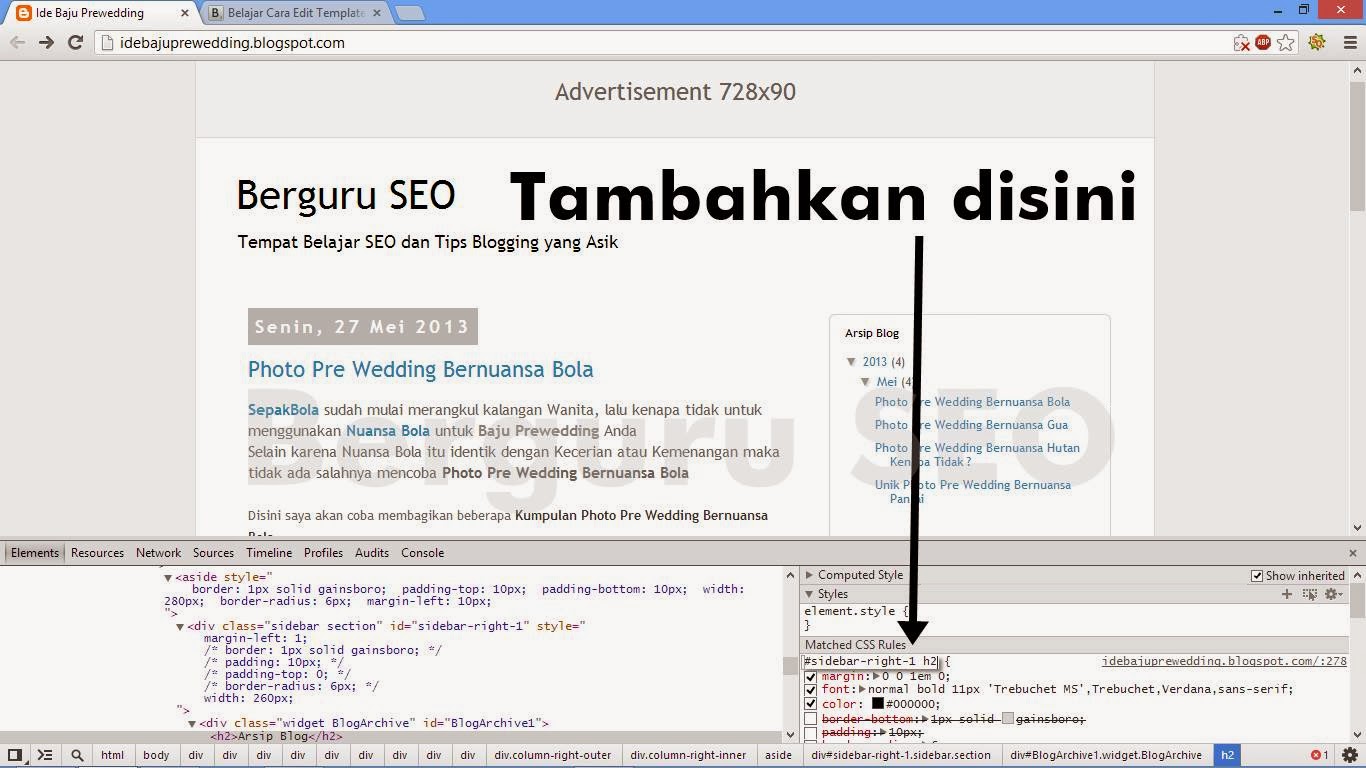Toggle the Show inherited checkbox
Viewport: 1366px width, 768px height.
[x=1257, y=576]
